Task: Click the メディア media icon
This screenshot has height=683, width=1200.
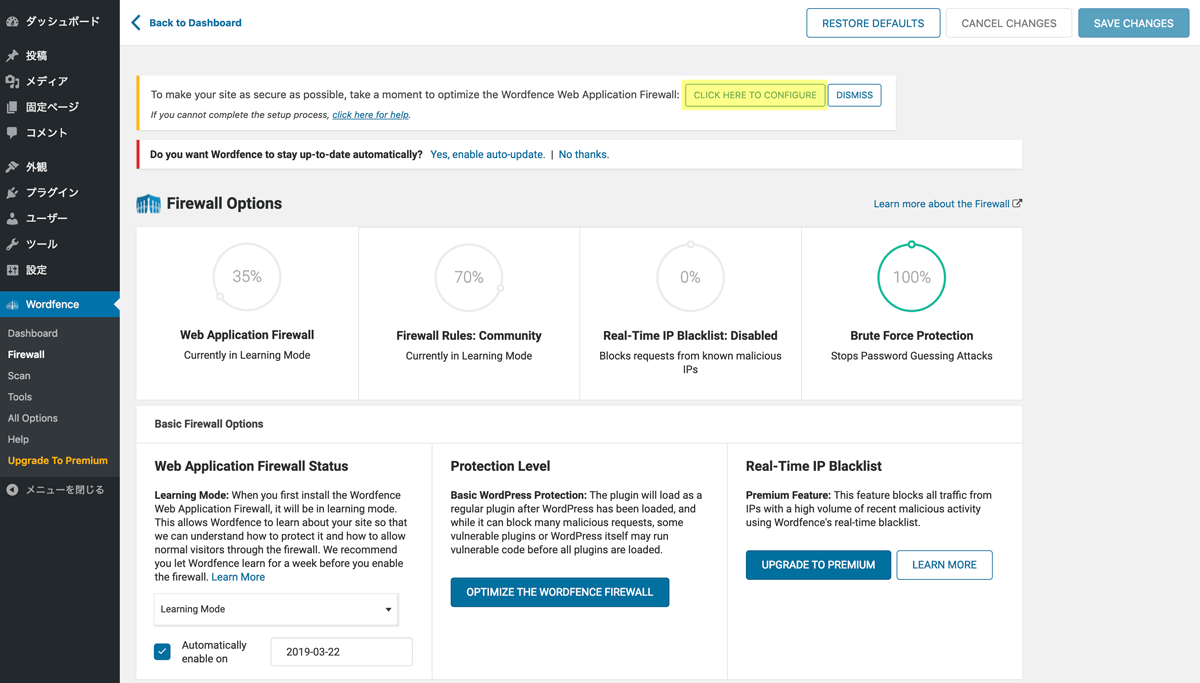Action: pos(12,81)
